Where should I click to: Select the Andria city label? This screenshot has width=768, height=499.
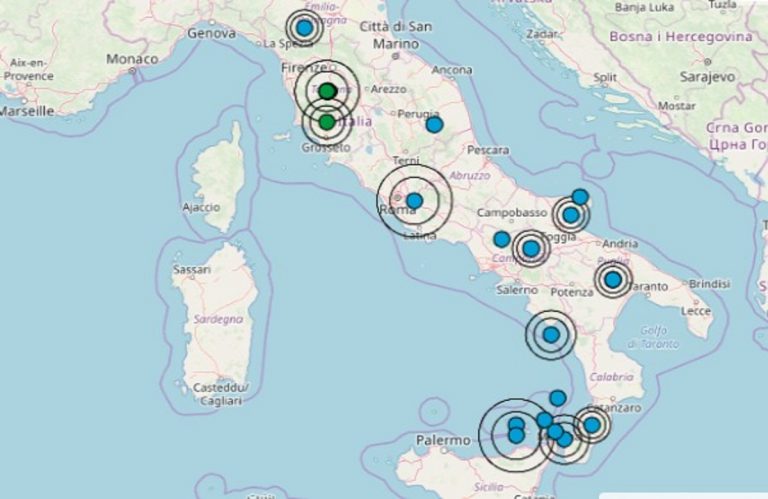tap(620, 243)
